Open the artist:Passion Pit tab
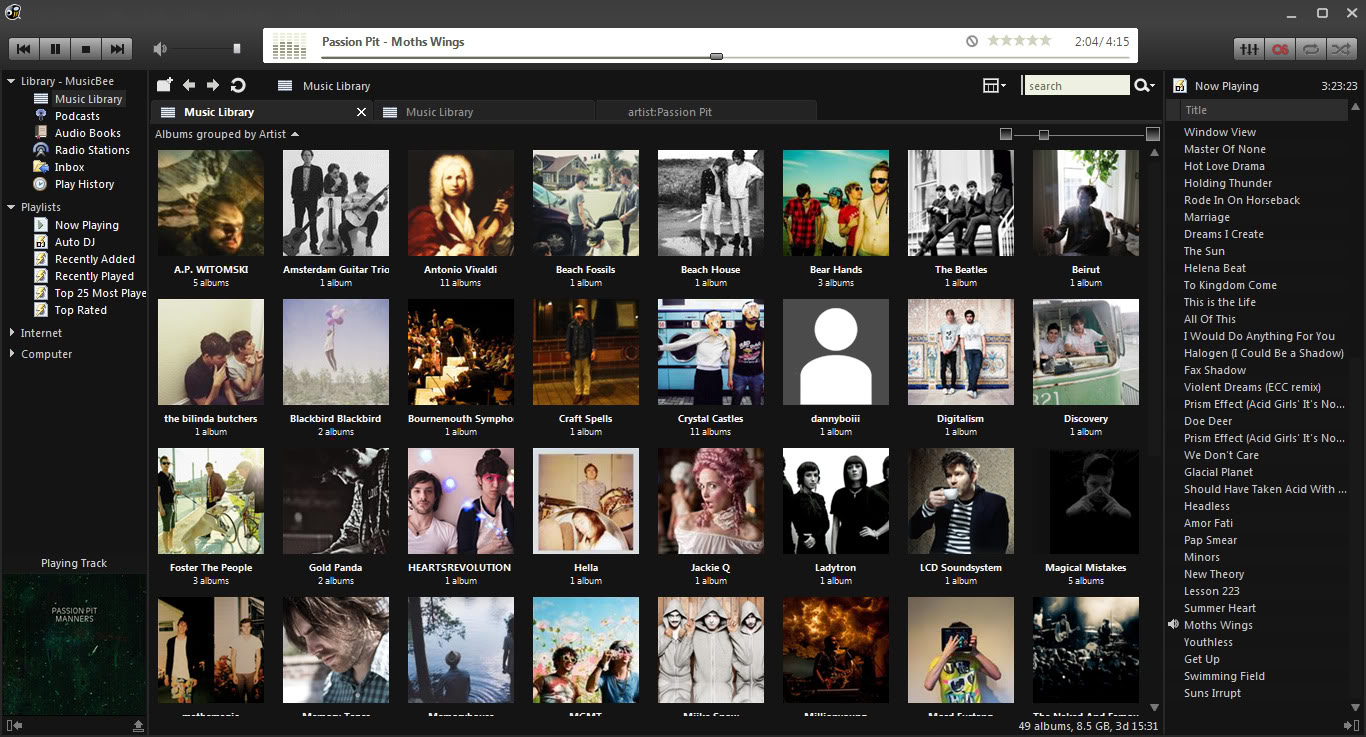Screen dimensions: 1366x737 pyautogui.click(x=706, y=112)
